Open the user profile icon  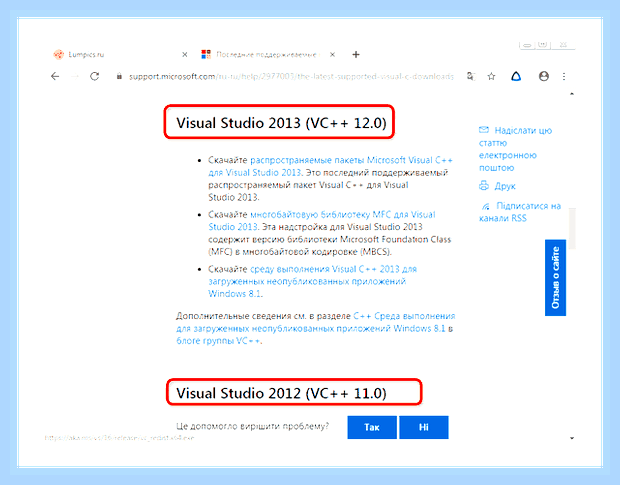pyautogui.click(x=544, y=76)
